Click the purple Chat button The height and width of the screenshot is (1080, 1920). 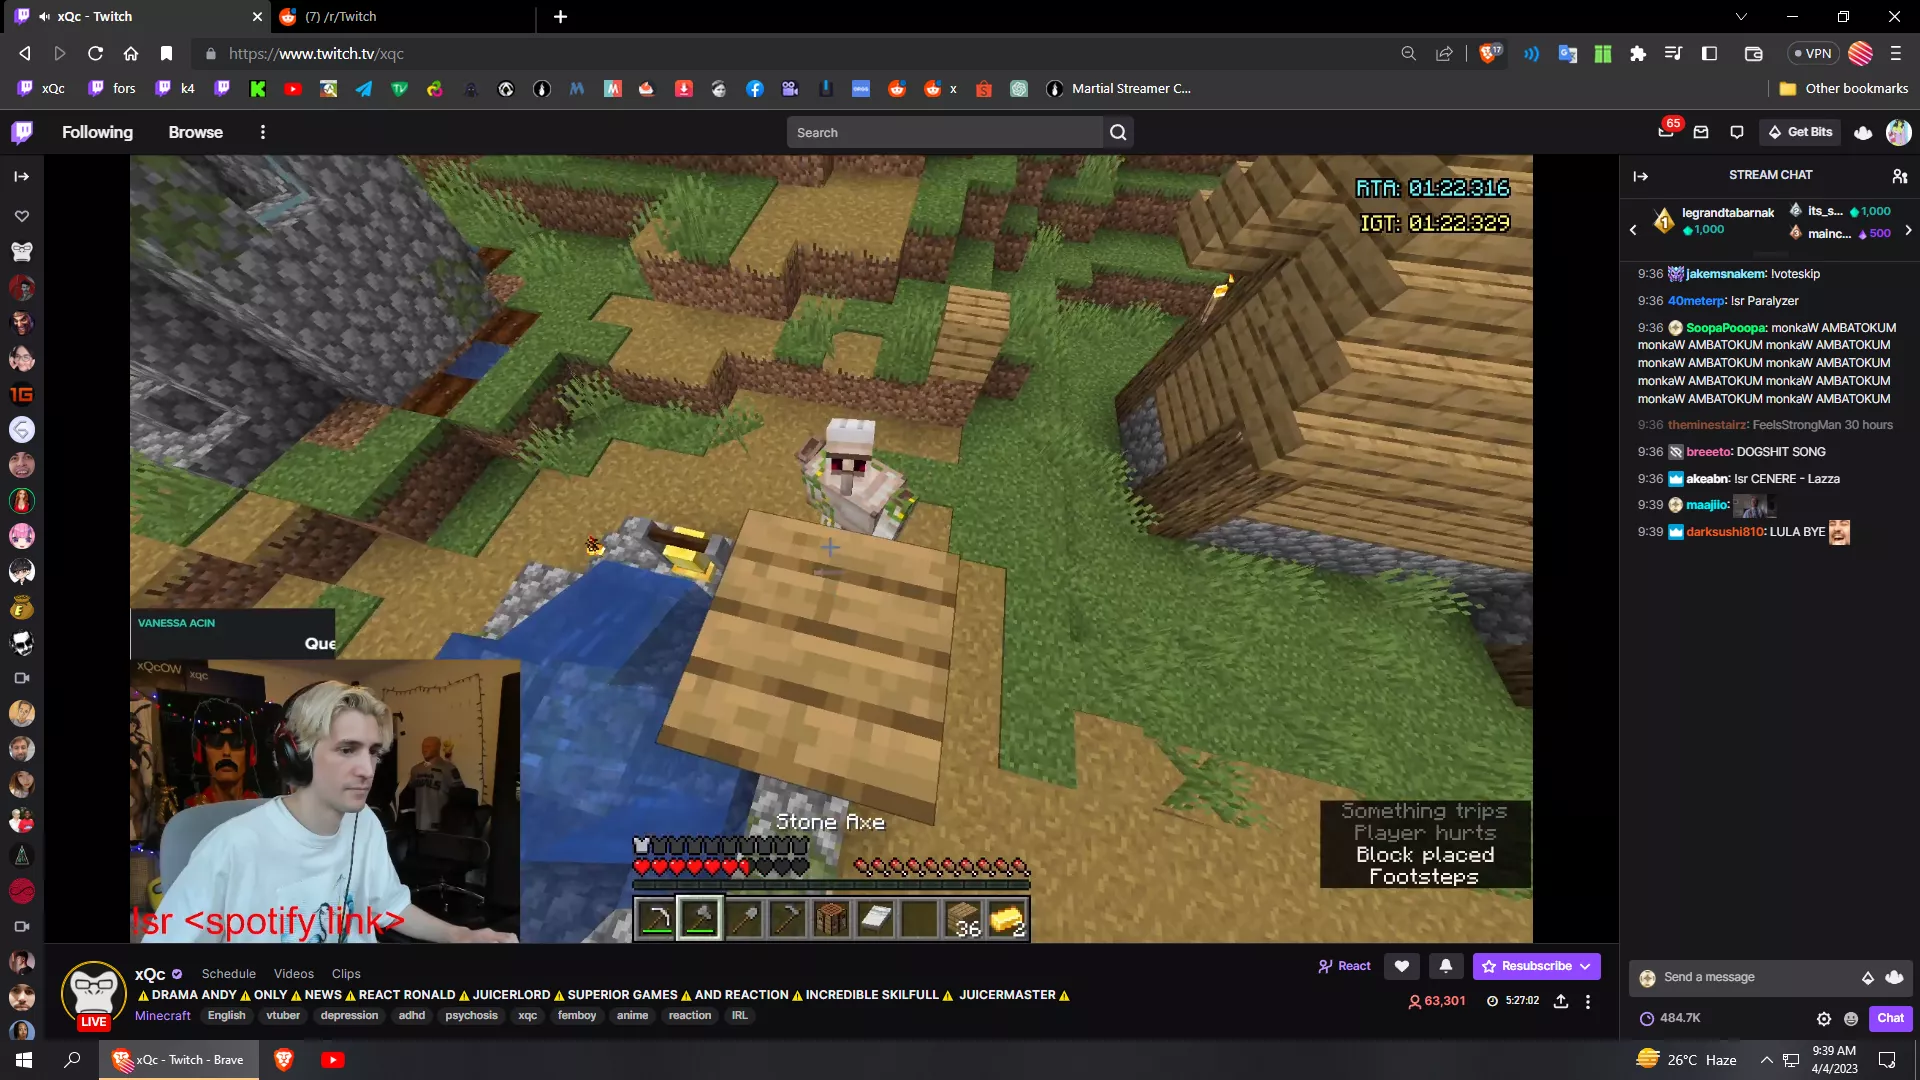click(x=1890, y=1018)
